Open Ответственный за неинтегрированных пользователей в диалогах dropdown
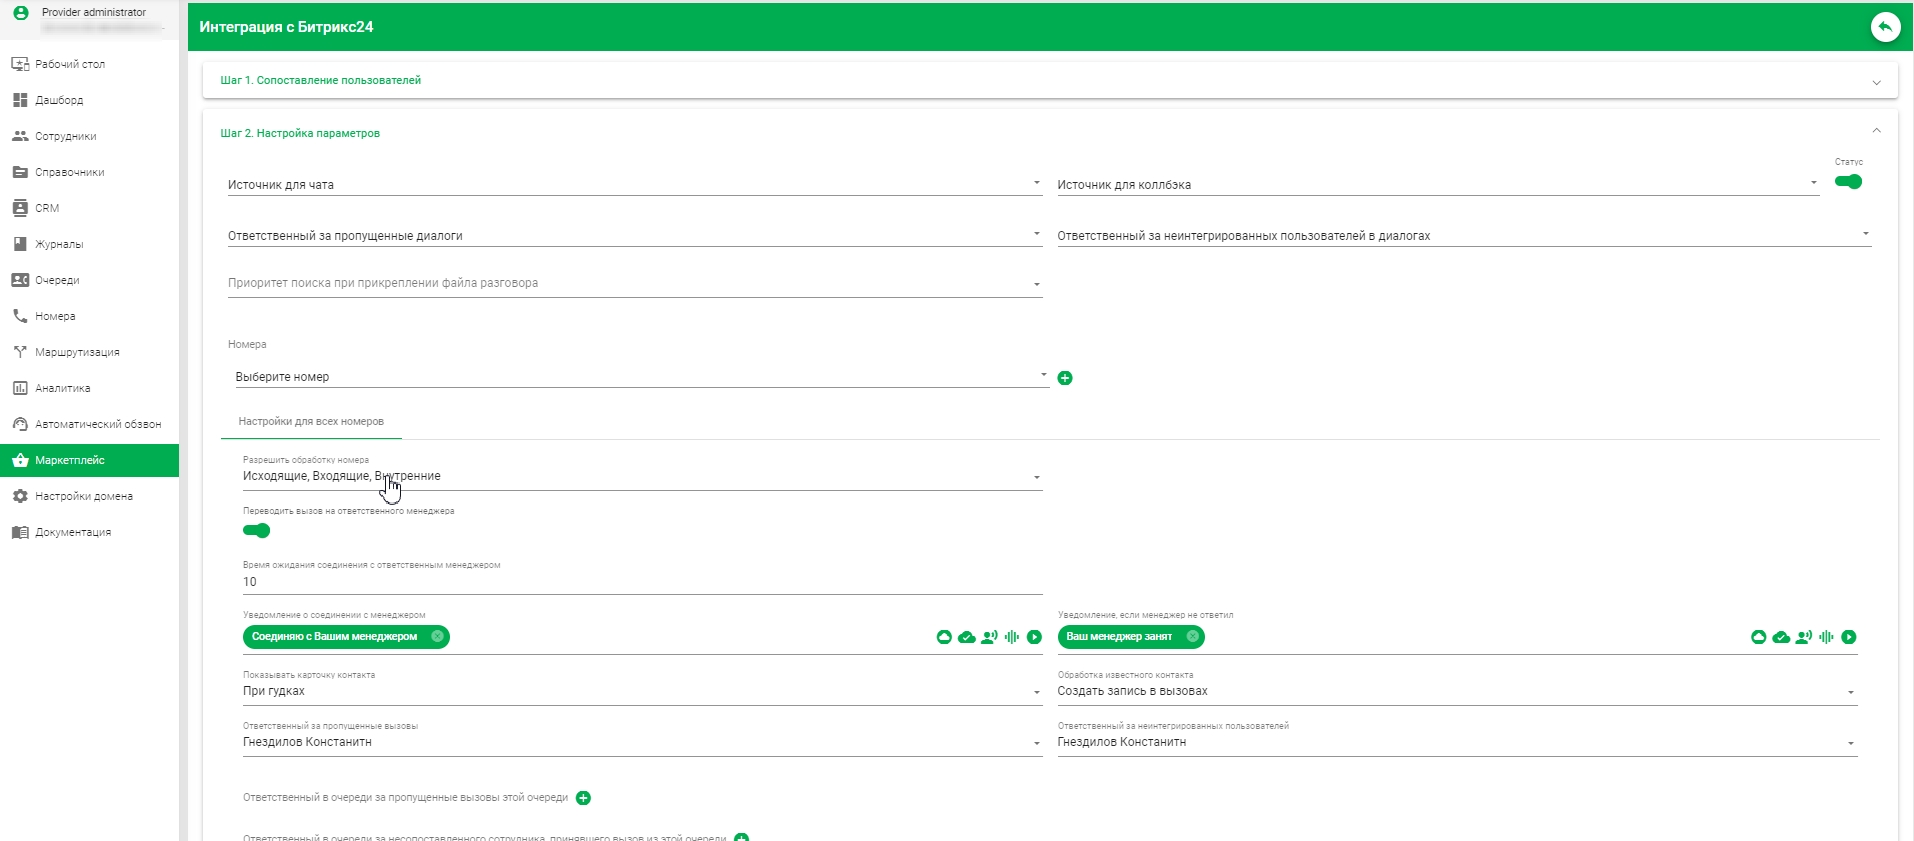This screenshot has height=841, width=1914. [1464, 236]
